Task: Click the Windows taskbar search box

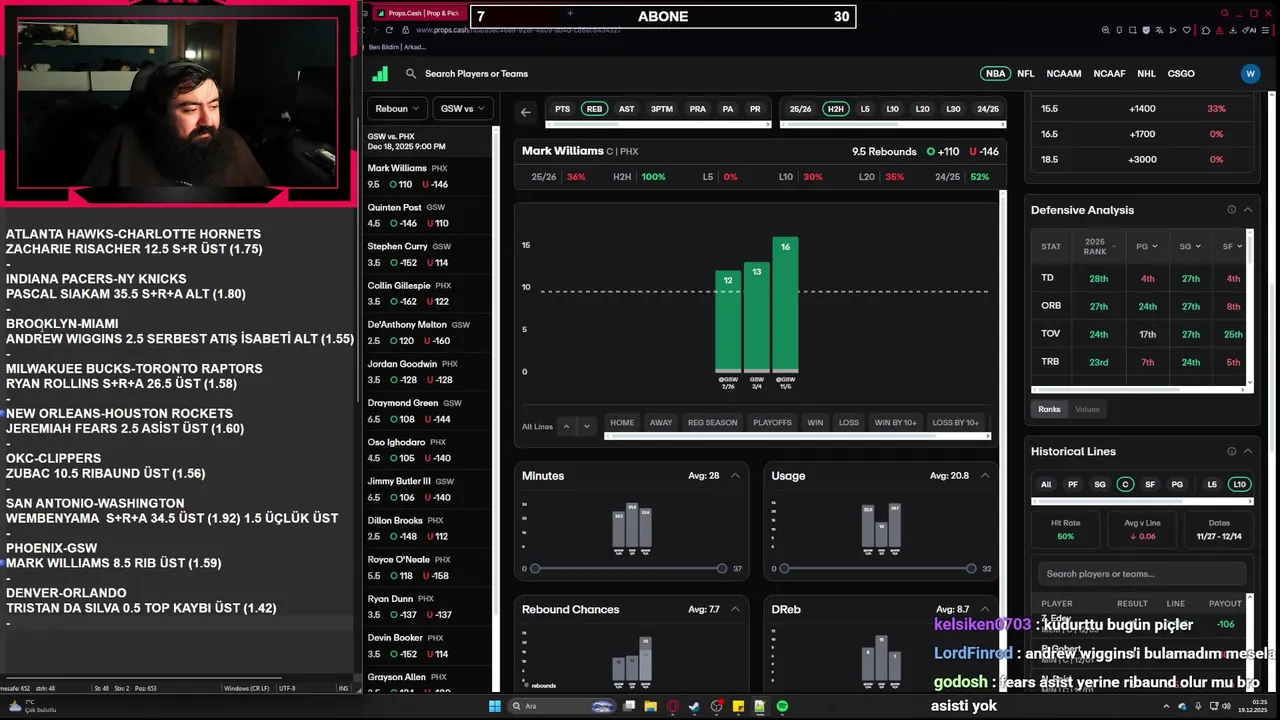Action: click(563, 706)
